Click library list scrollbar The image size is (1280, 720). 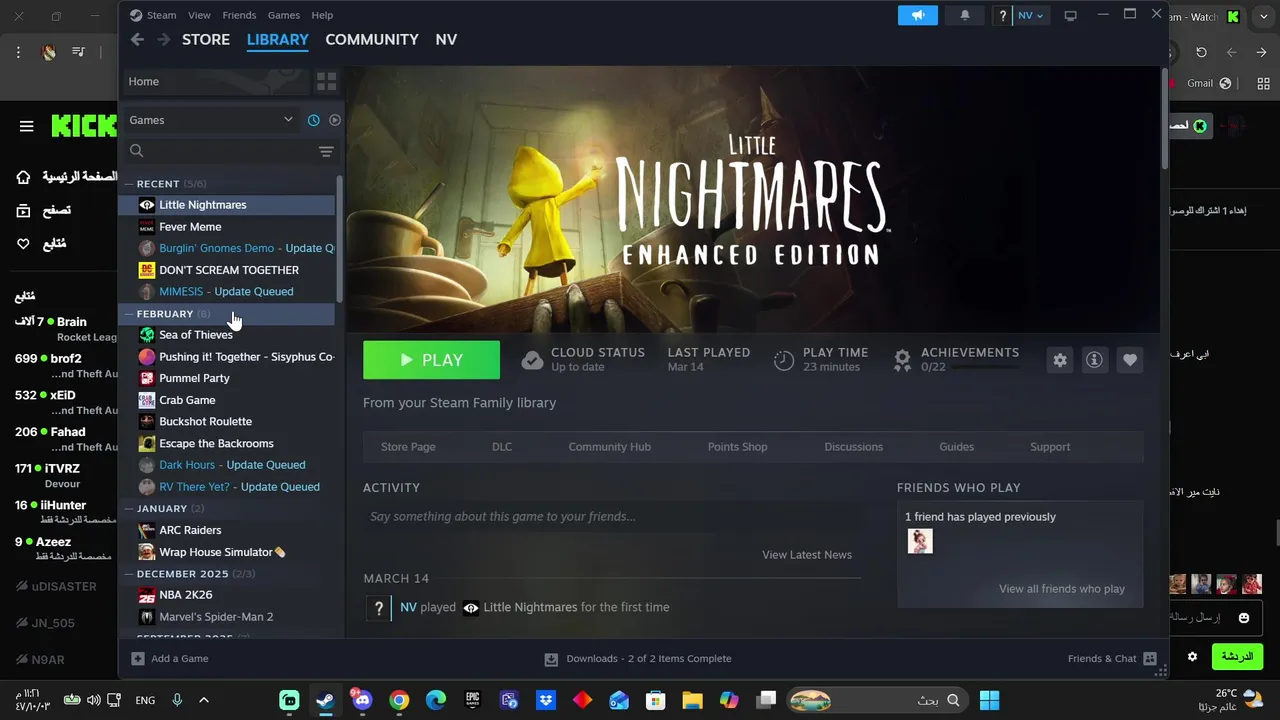coord(340,239)
